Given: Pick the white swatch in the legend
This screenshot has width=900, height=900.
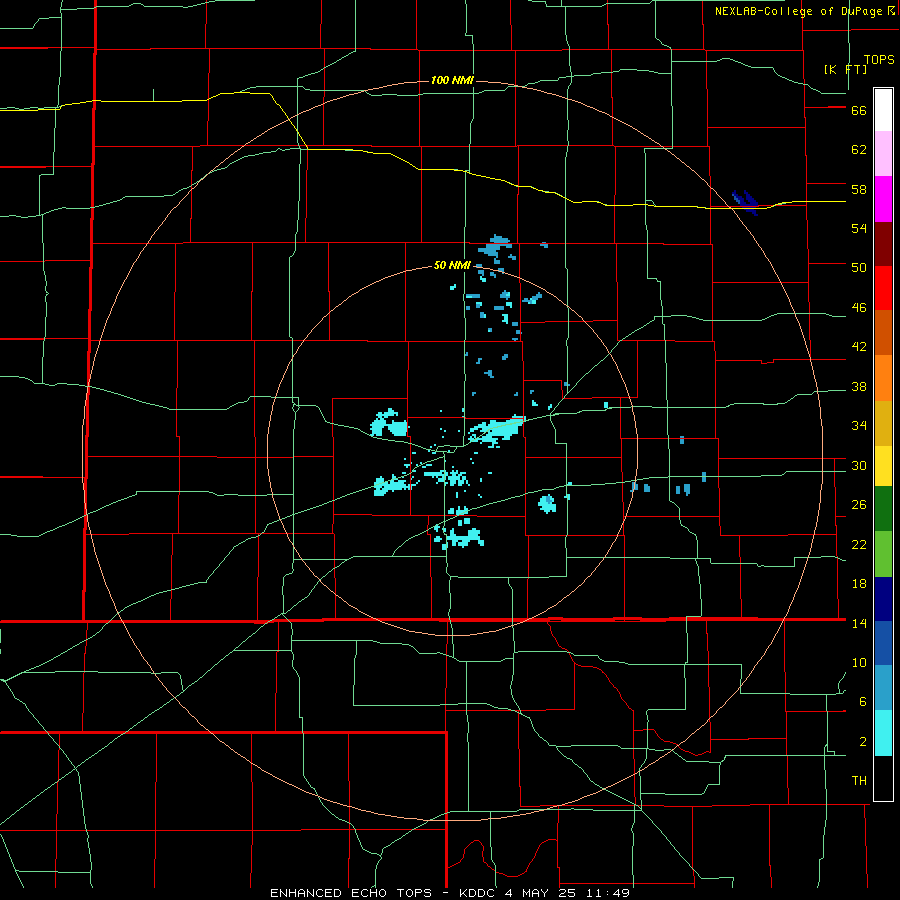Looking at the screenshot, I should point(883,110).
